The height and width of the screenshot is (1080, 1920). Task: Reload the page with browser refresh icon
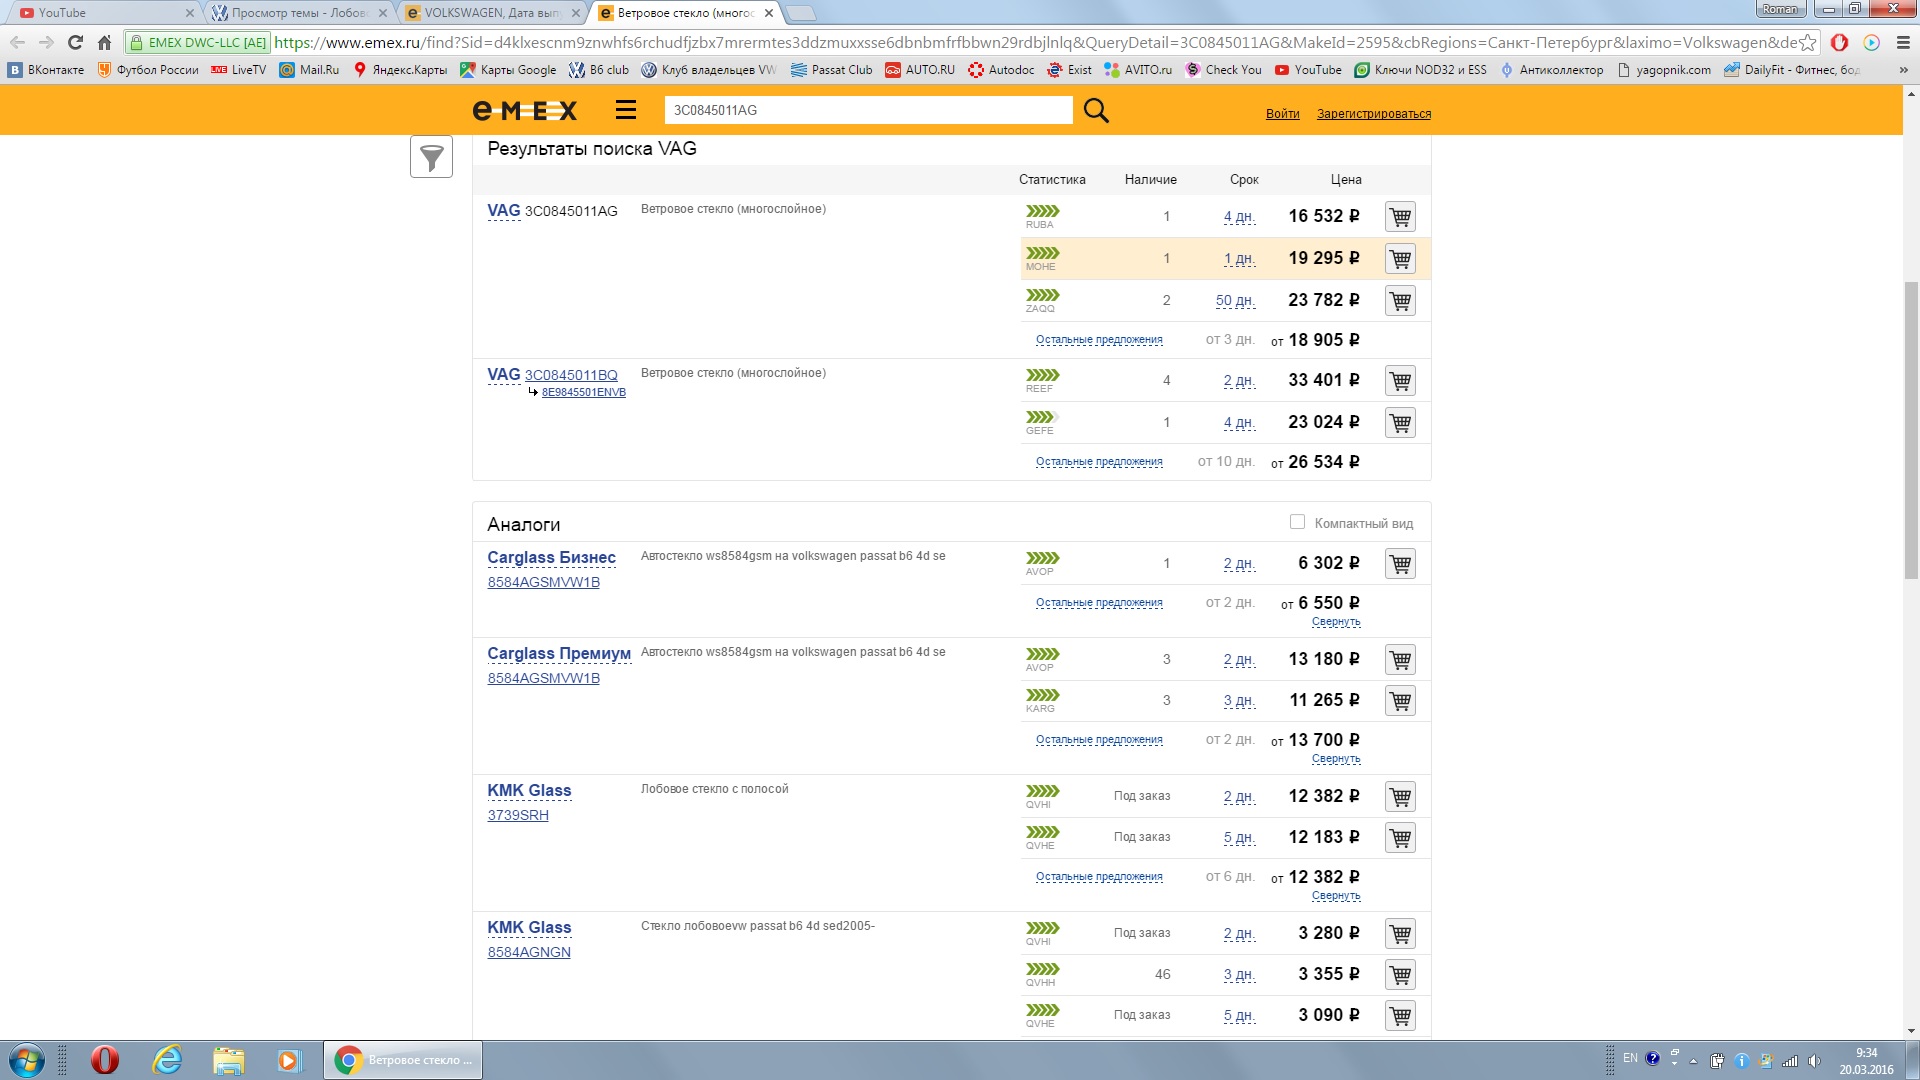pos(75,42)
